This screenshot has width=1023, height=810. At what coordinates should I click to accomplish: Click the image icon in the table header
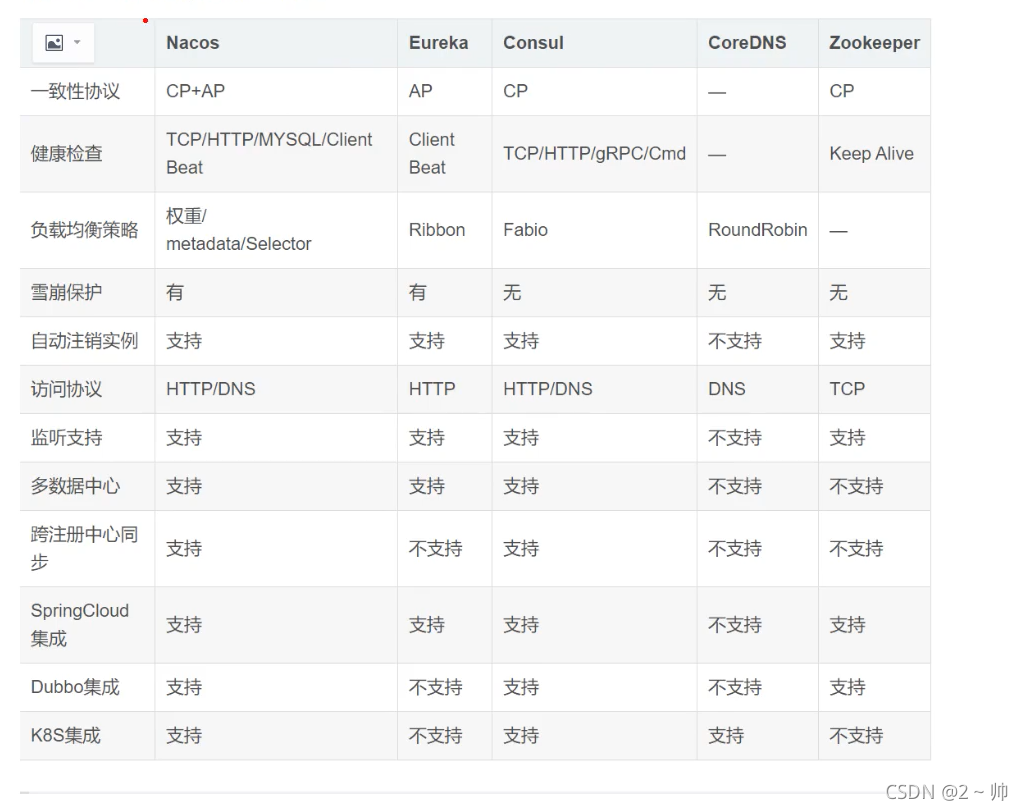coord(54,43)
